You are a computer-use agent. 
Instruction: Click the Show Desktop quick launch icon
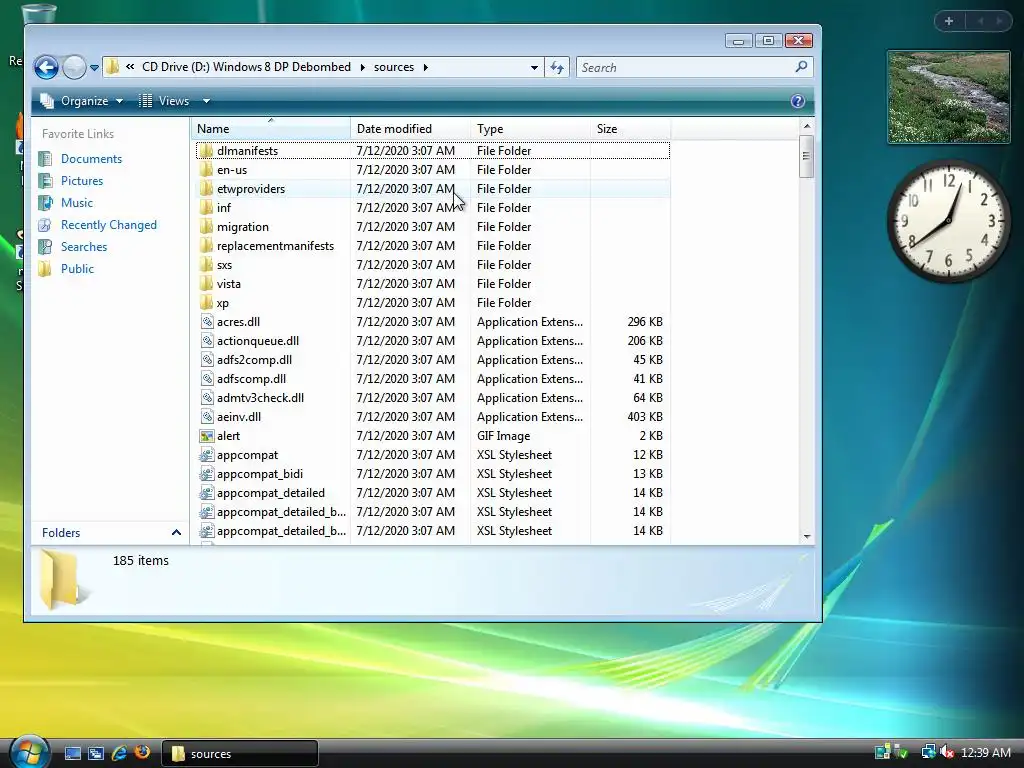tap(72, 754)
